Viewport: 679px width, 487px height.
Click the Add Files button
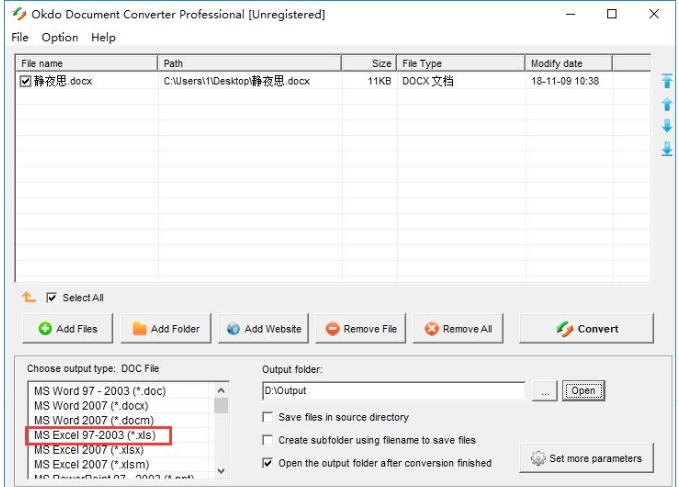pos(68,329)
